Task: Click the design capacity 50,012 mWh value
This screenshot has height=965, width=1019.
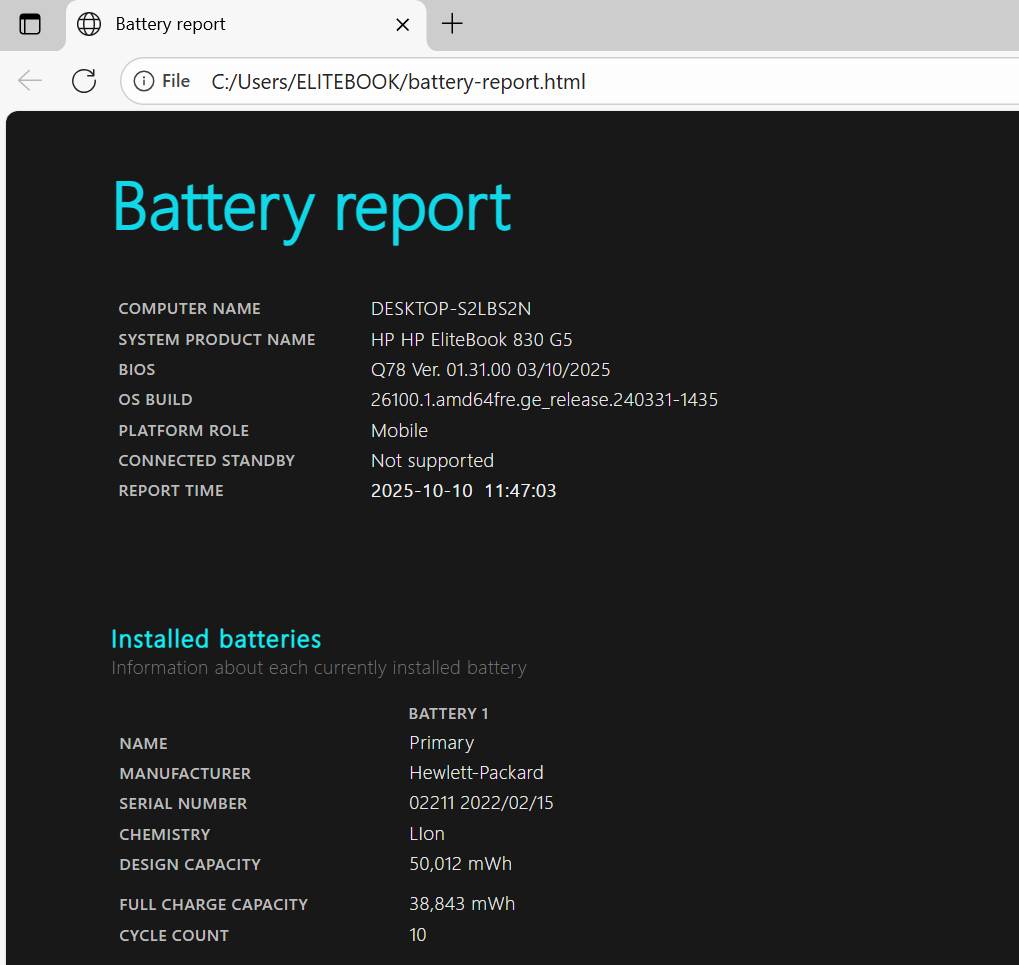Action: coord(460,864)
